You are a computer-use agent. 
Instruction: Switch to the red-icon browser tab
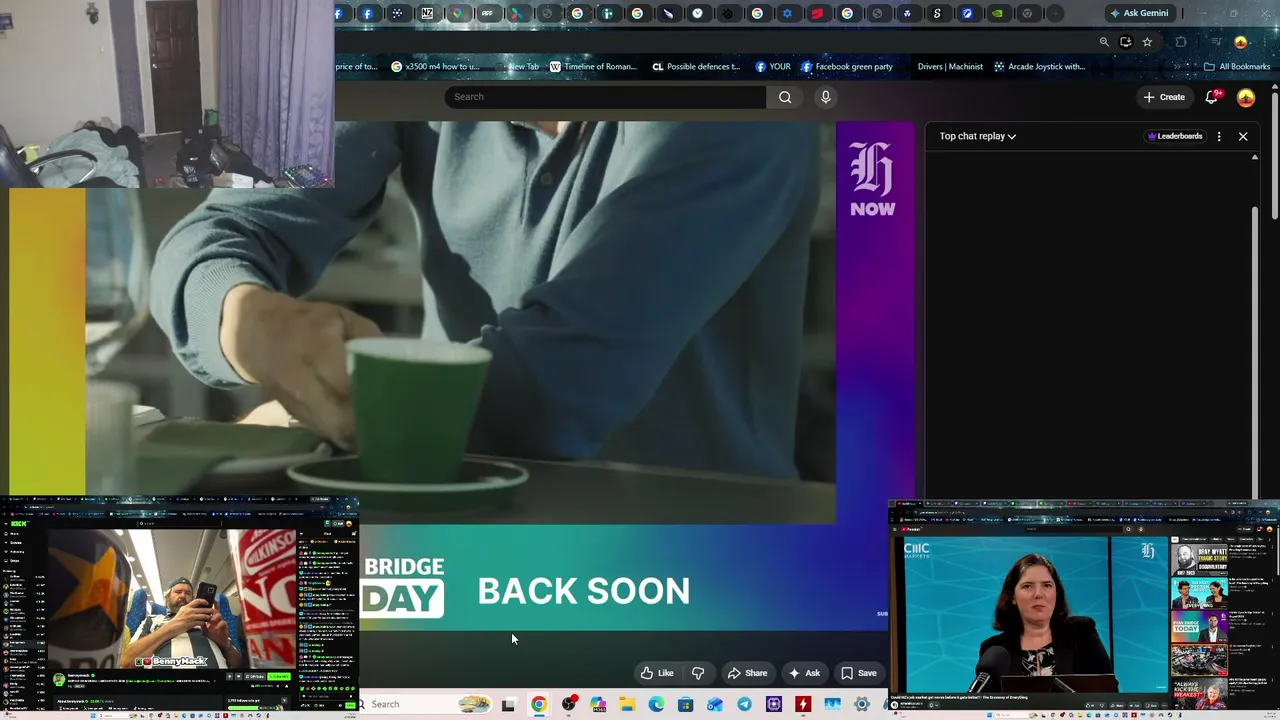817,13
